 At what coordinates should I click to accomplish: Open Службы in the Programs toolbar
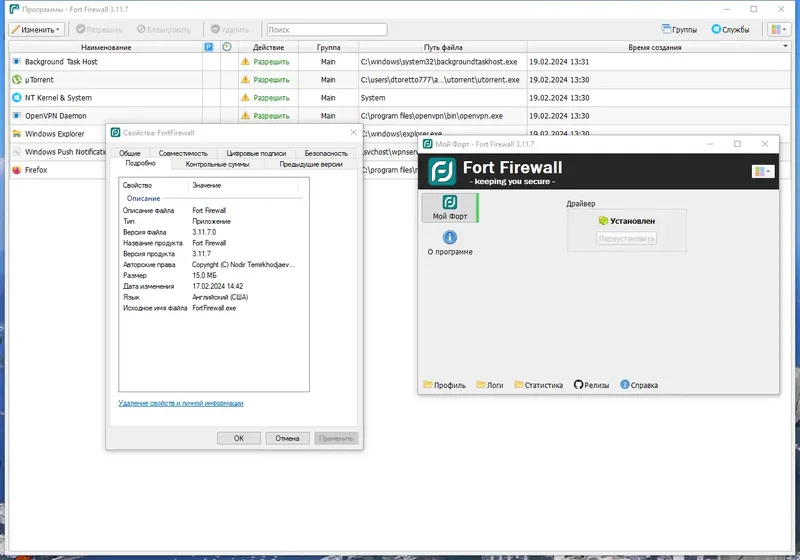click(731, 30)
